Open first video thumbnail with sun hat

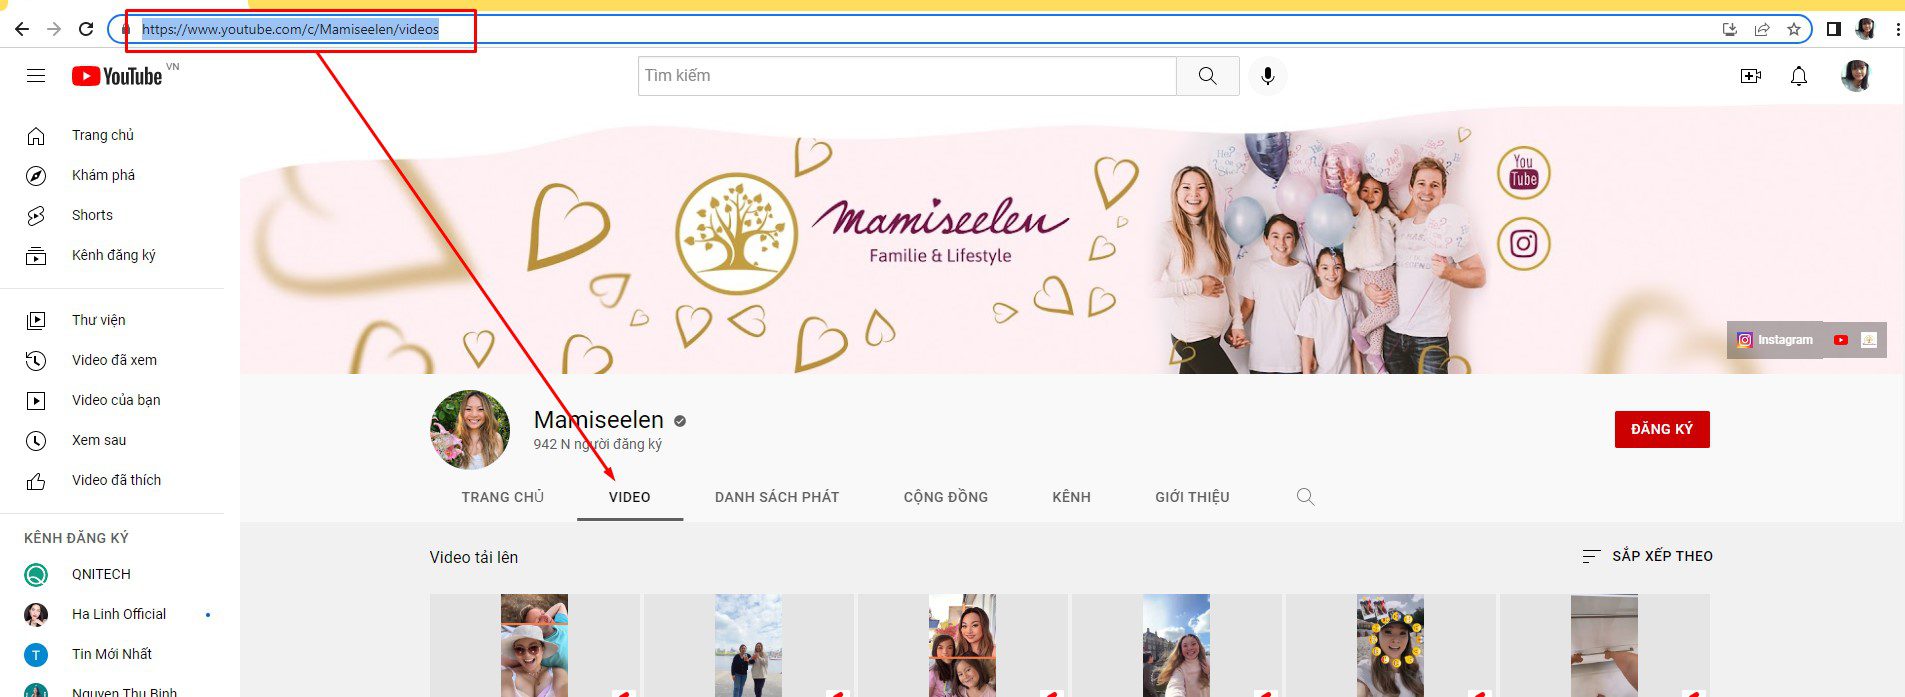pos(534,646)
